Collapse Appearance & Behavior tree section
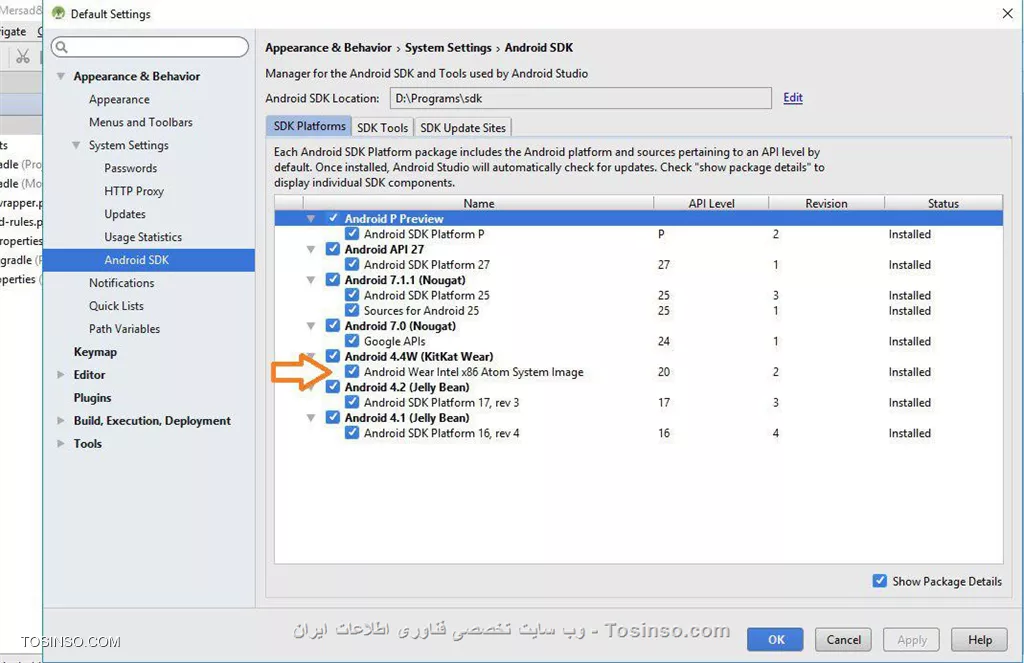Screen dimensions: 1024x663 tap(61, 76)
